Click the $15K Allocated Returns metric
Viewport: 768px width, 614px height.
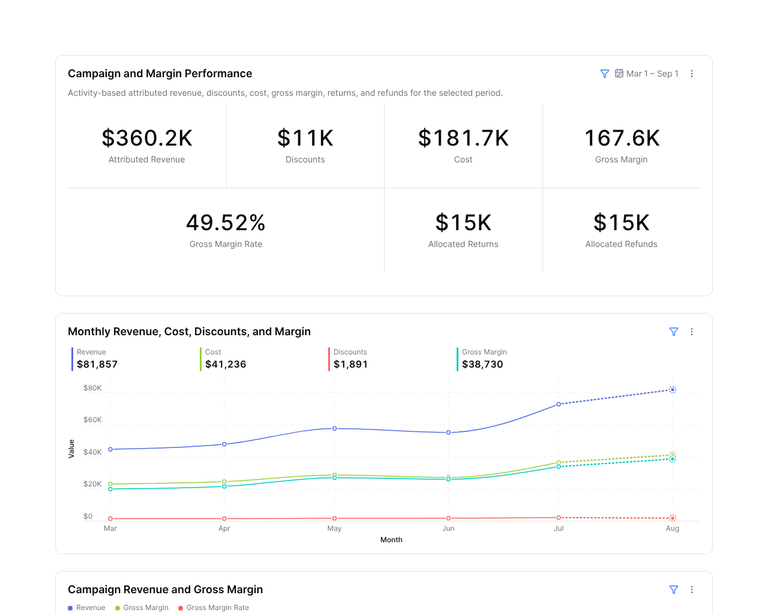coord(463,230)
